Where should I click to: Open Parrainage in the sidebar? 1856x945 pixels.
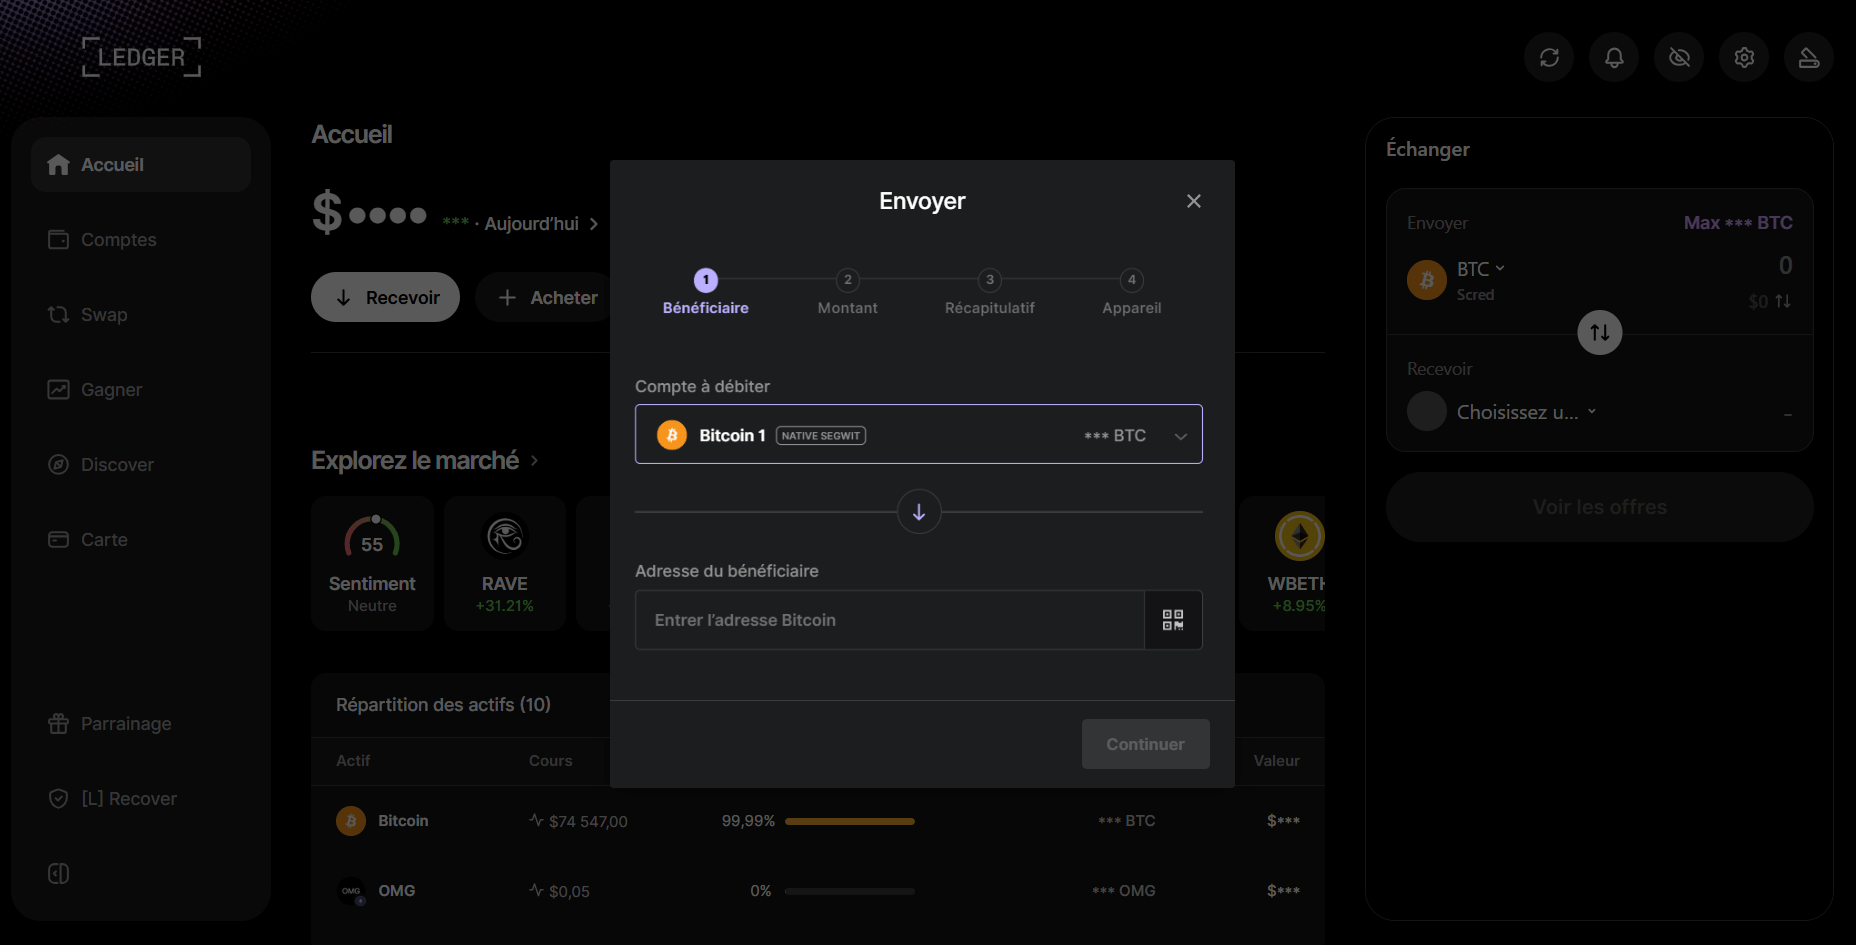point(141,724)
